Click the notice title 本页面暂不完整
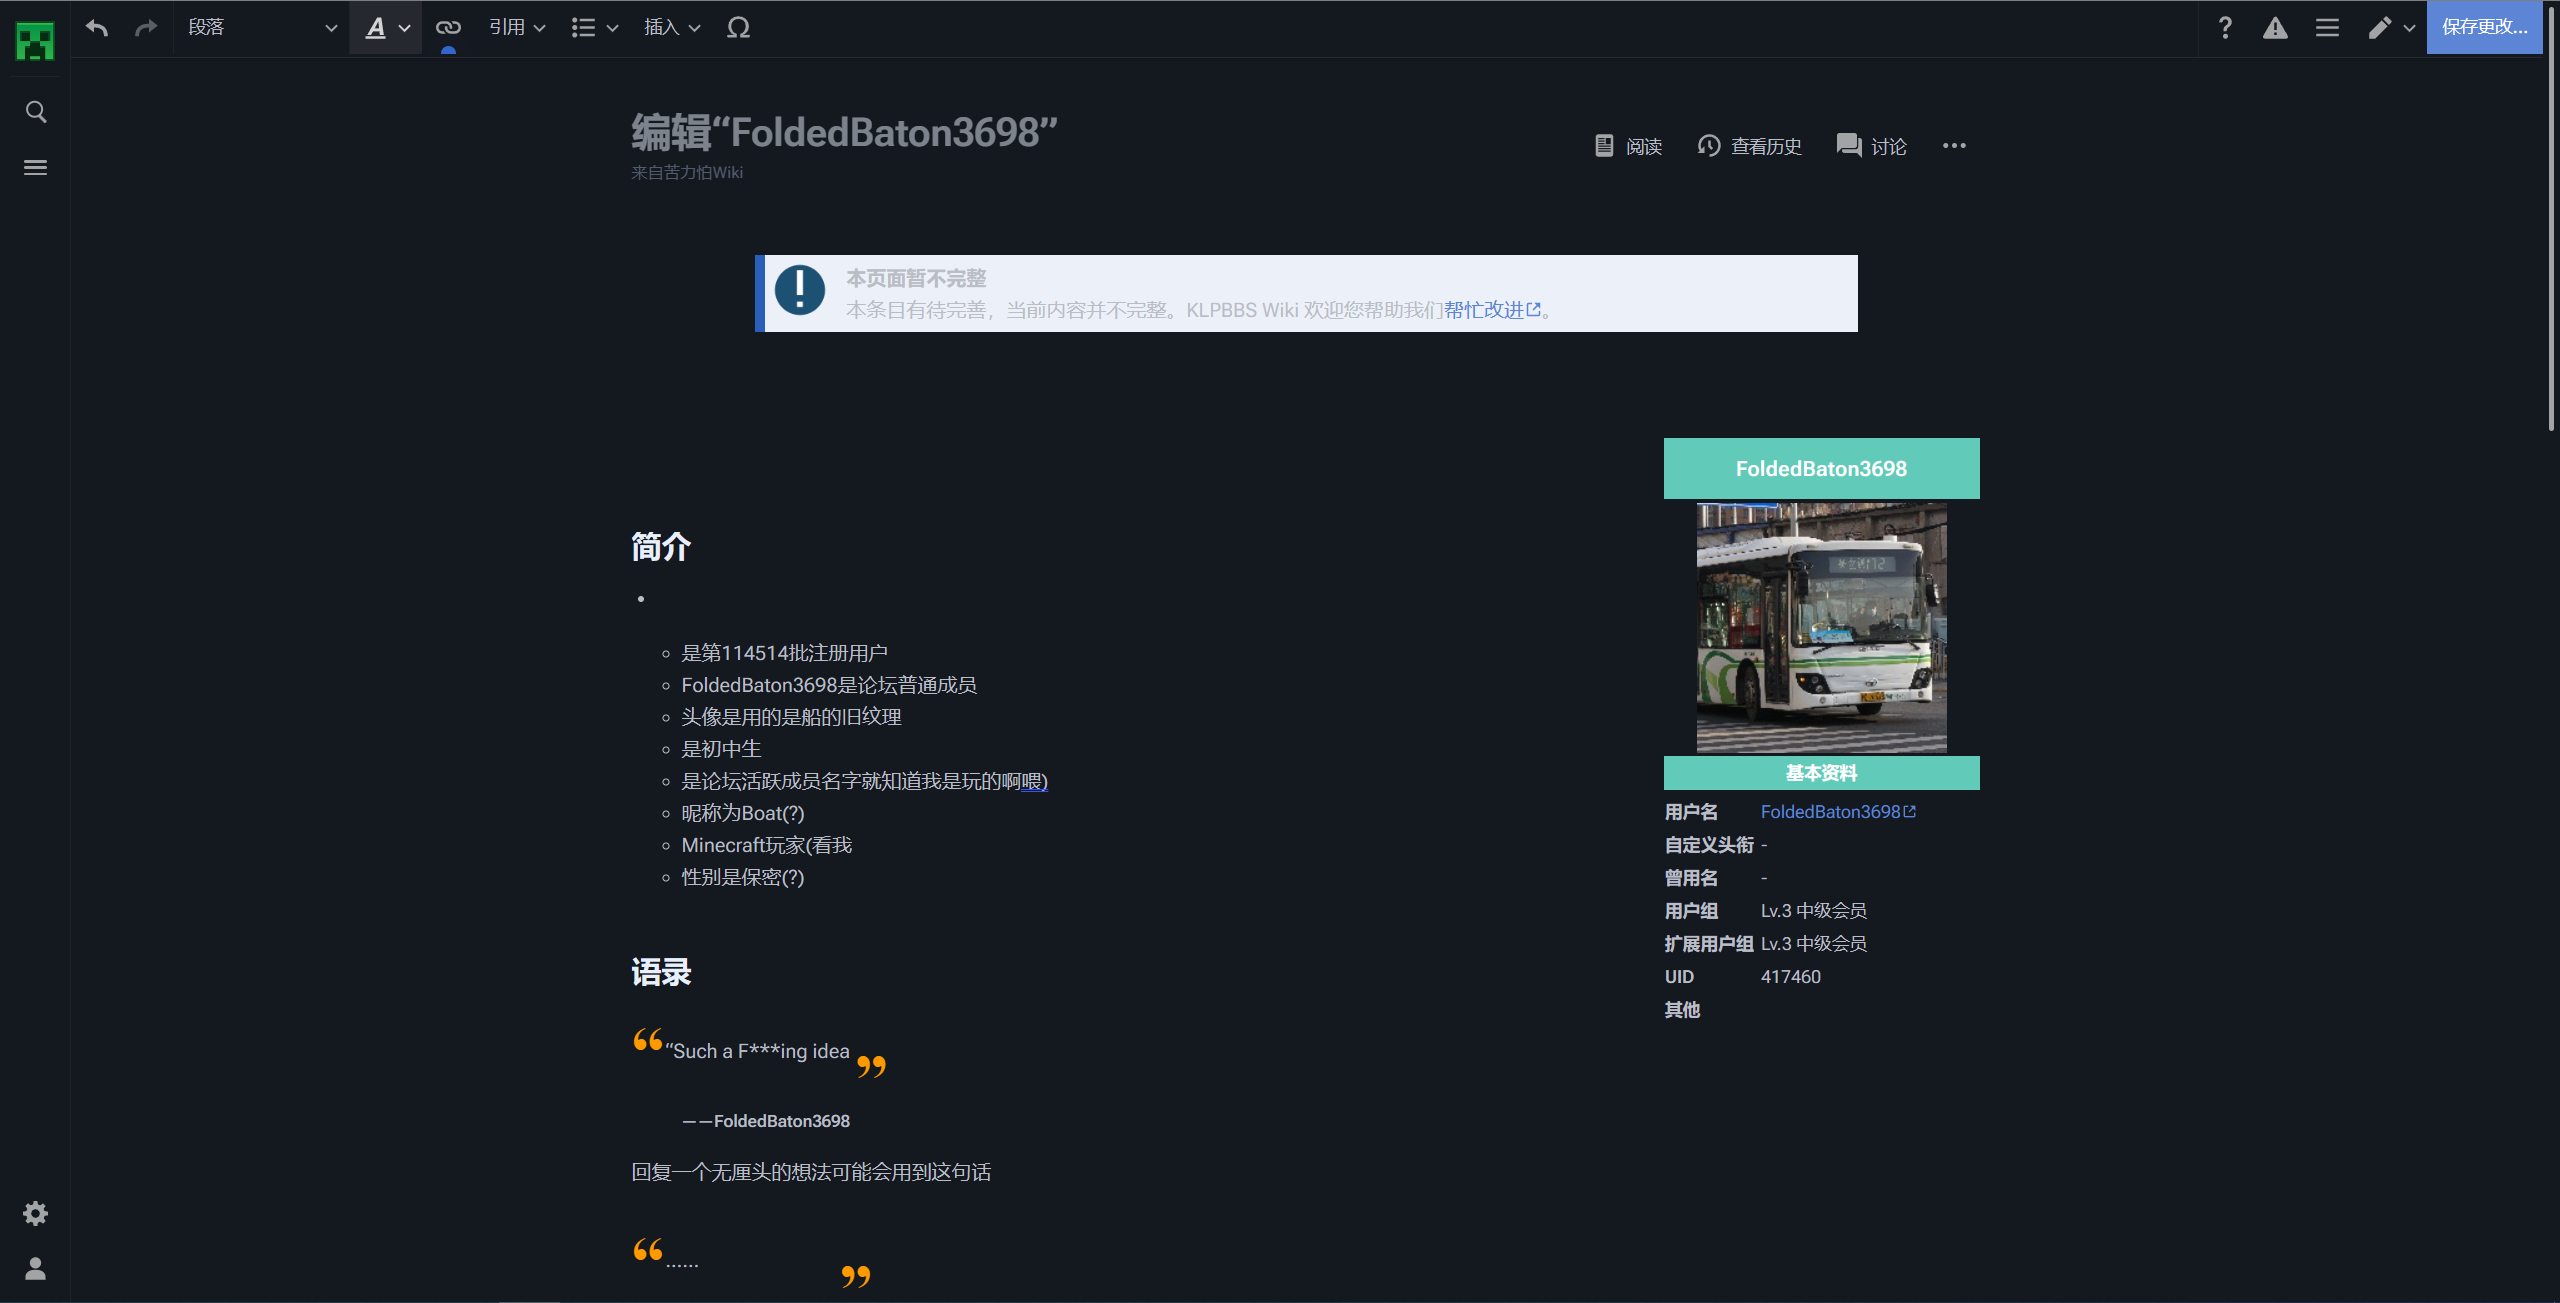 coord(916,278)
